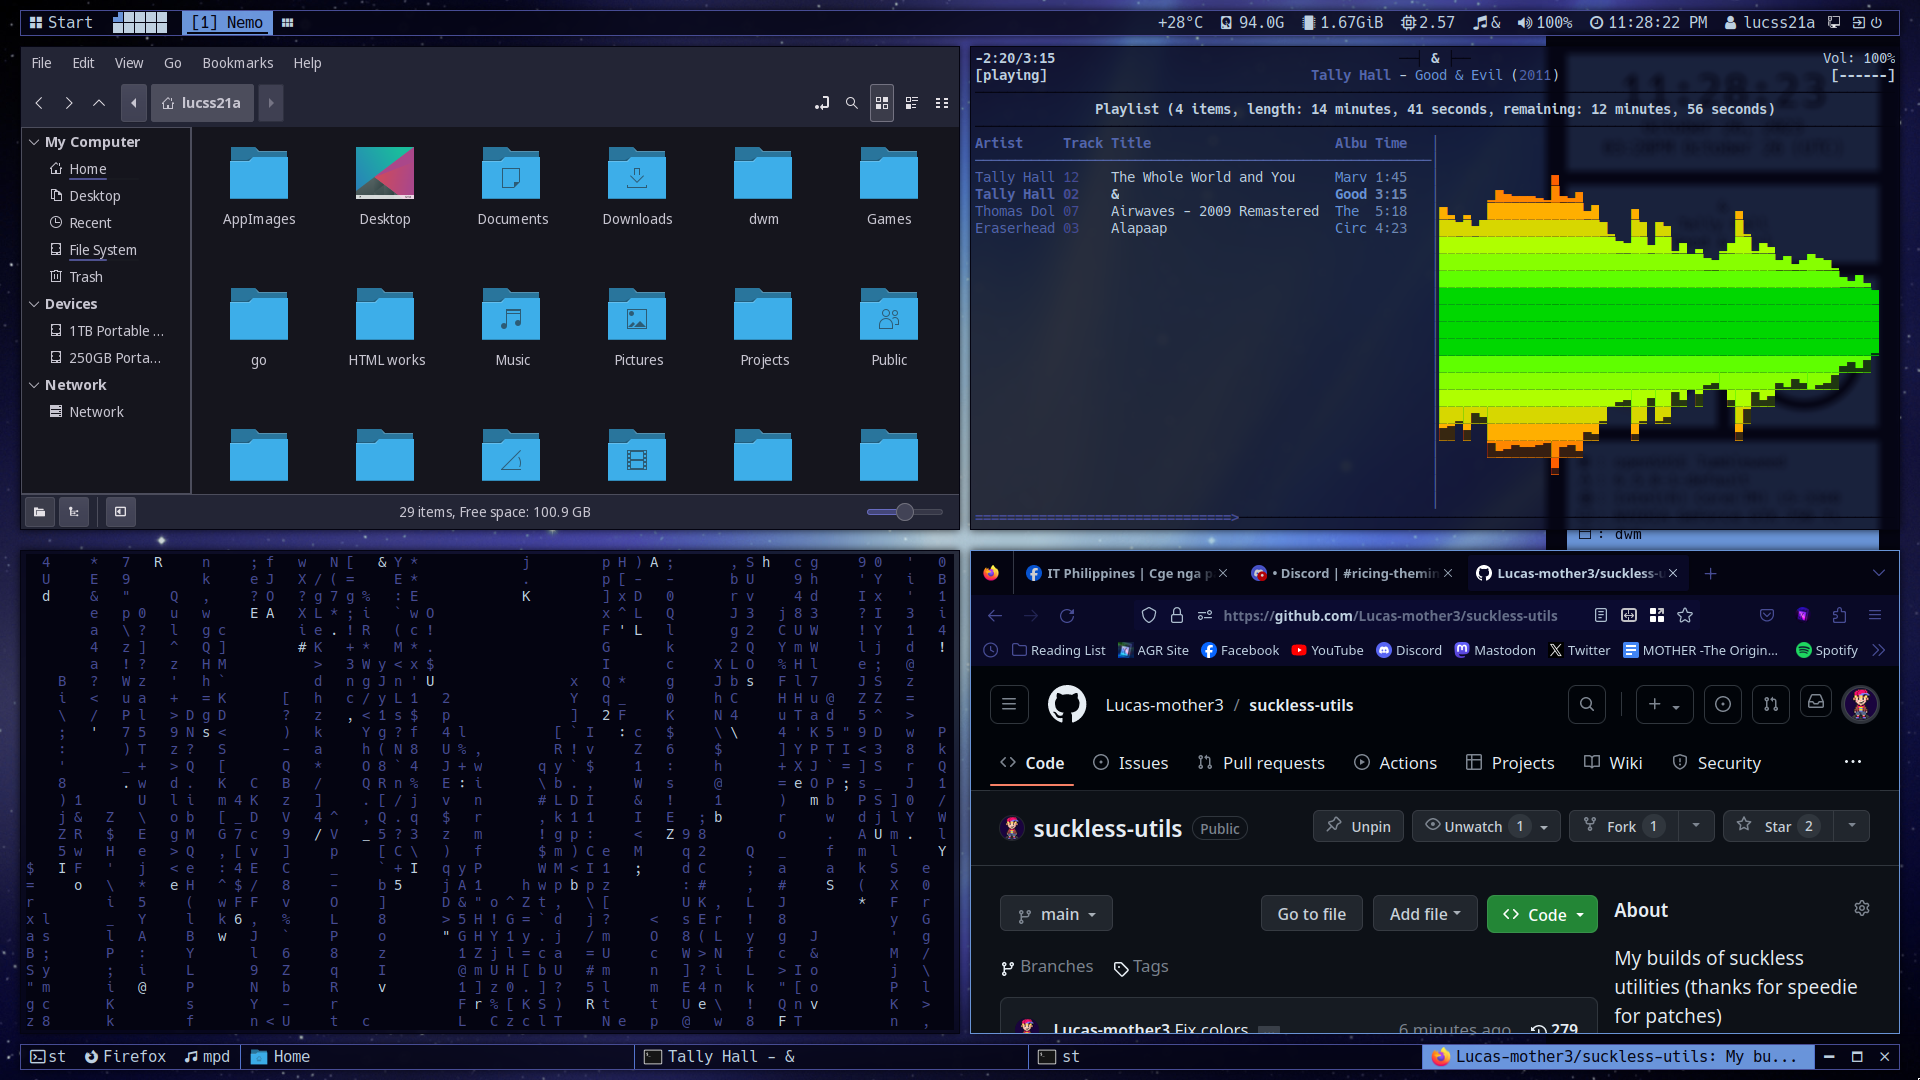Toggle the File System tree item in sidebar
The width and height of the screenshot is (1920, 1080).
pos(104,249)
